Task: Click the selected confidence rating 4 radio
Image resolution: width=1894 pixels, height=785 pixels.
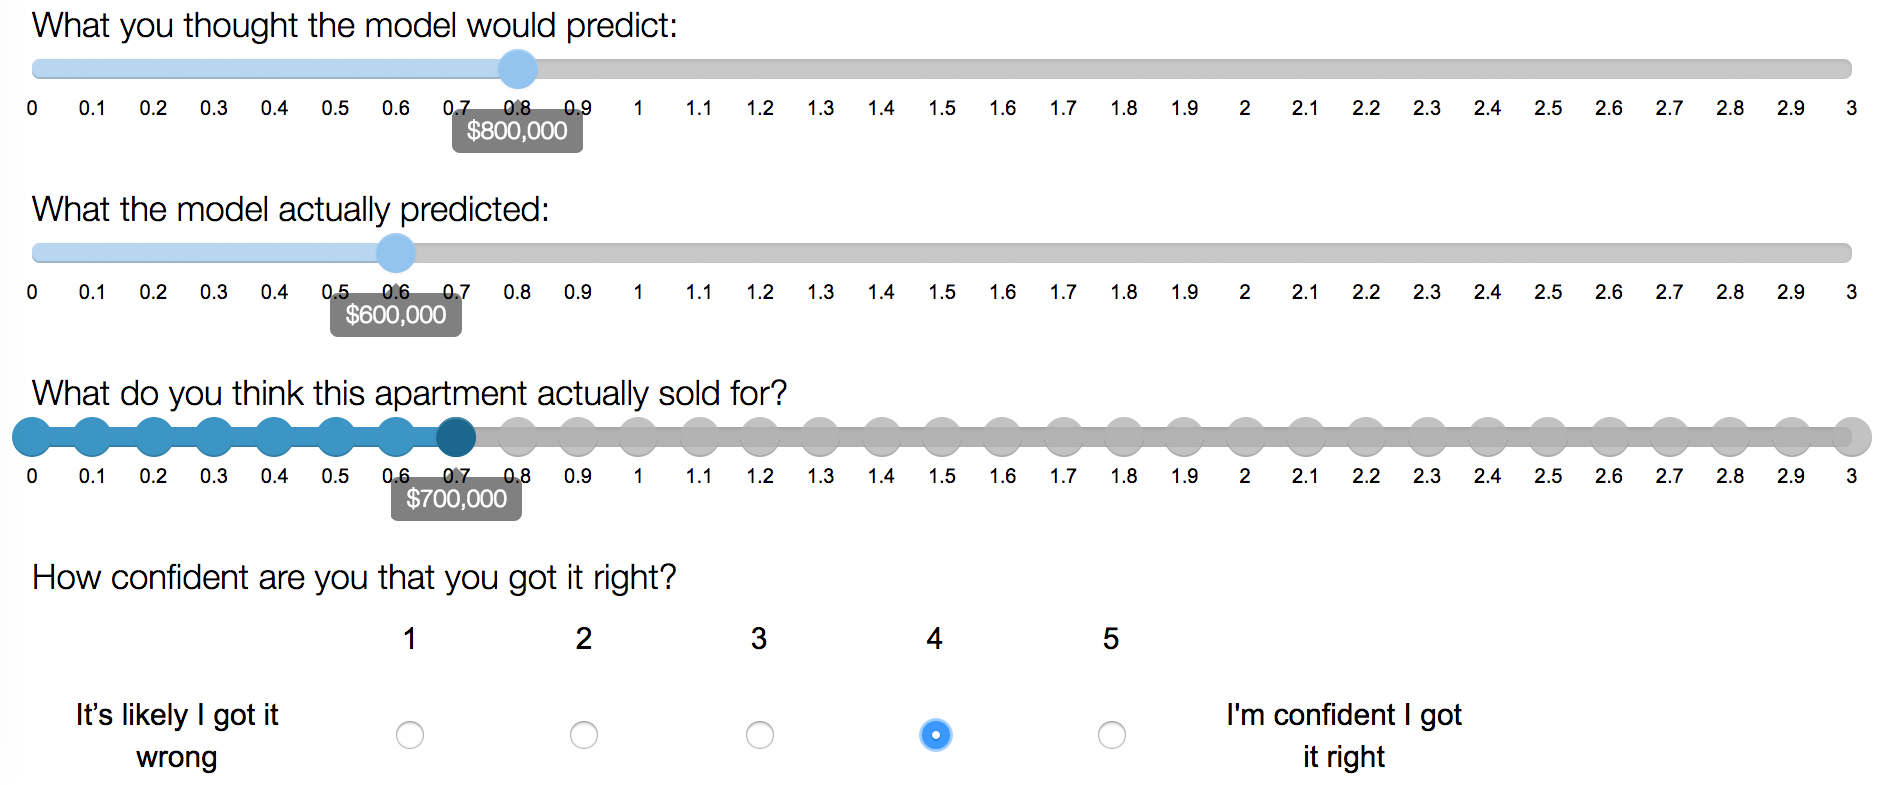Action: click(x=936, y=735)
